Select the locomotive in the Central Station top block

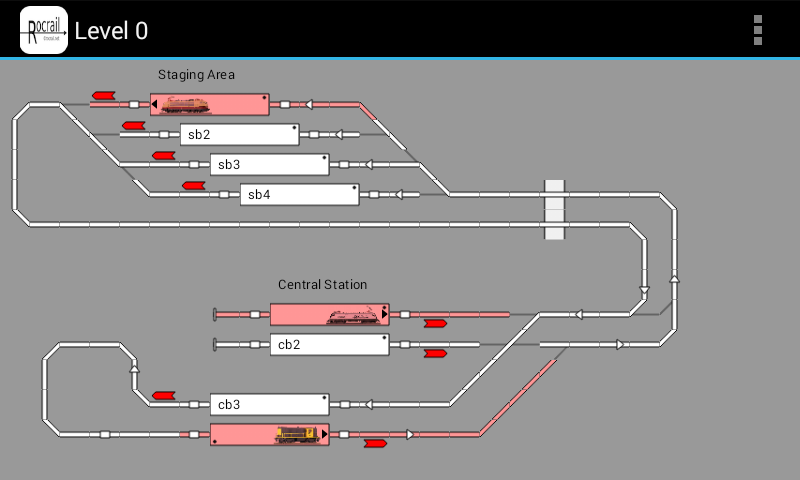(x=352, y=315)
